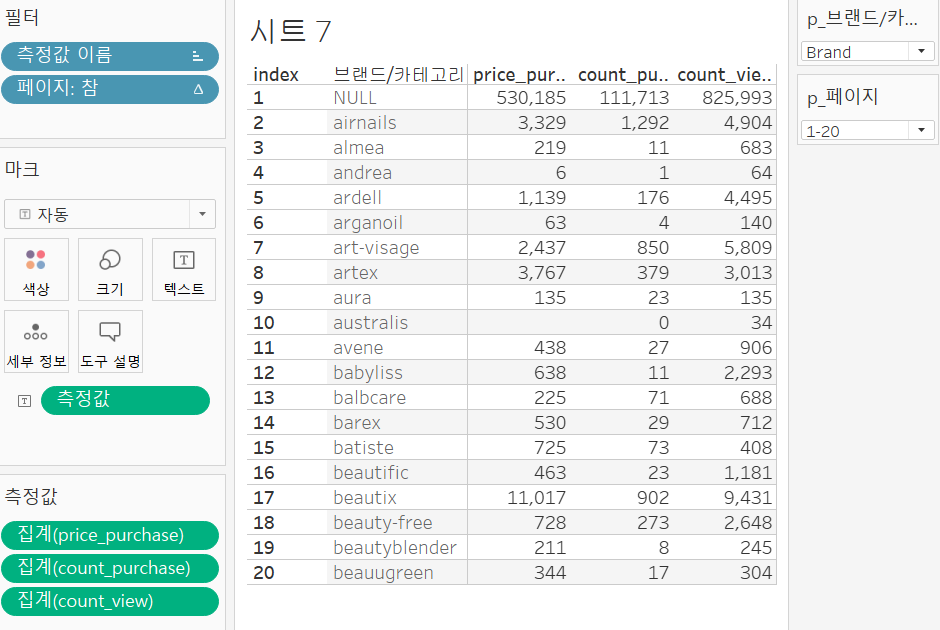Viewport: 940px width, 630px height.
Task: Click the 텍스트 (Text) mark card icon
Action: pyautogui.click(x=184, y=269)
